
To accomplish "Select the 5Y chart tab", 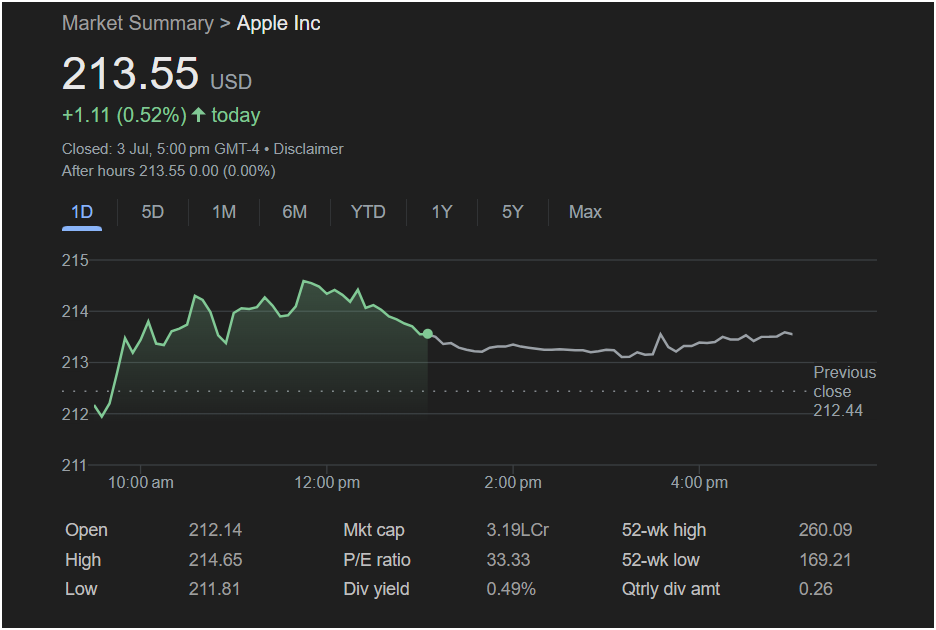I will pos(513,212).
